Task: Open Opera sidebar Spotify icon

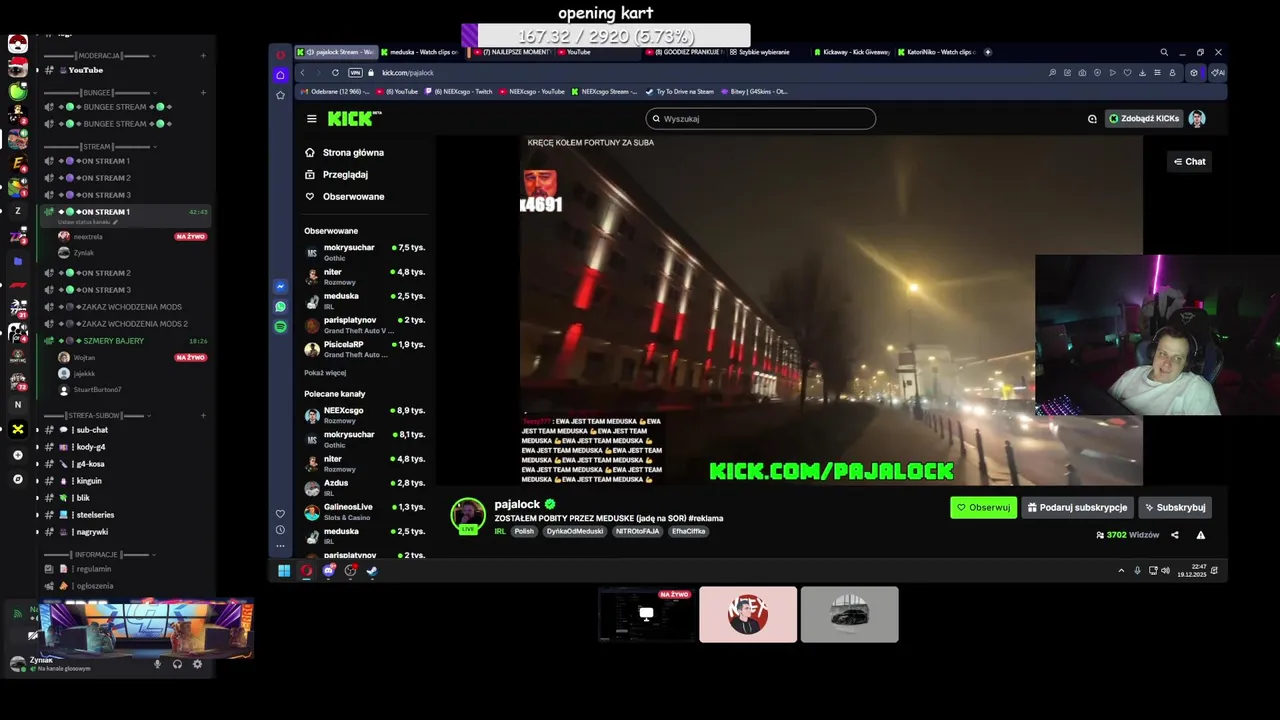Action: tap(280, 327)
